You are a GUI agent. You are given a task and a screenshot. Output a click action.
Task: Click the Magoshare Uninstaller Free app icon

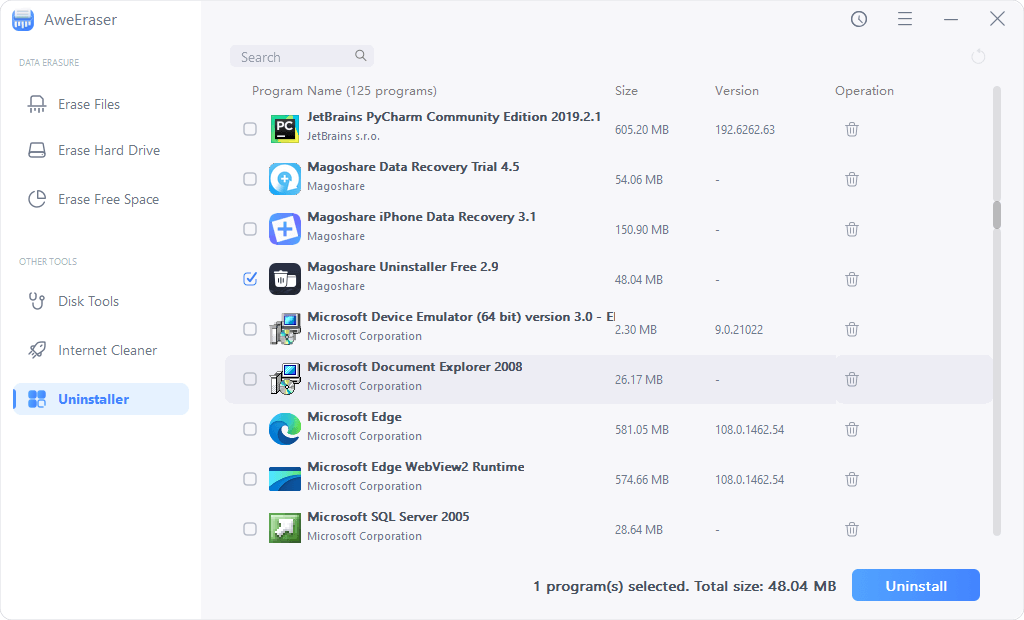click(285, 279)
